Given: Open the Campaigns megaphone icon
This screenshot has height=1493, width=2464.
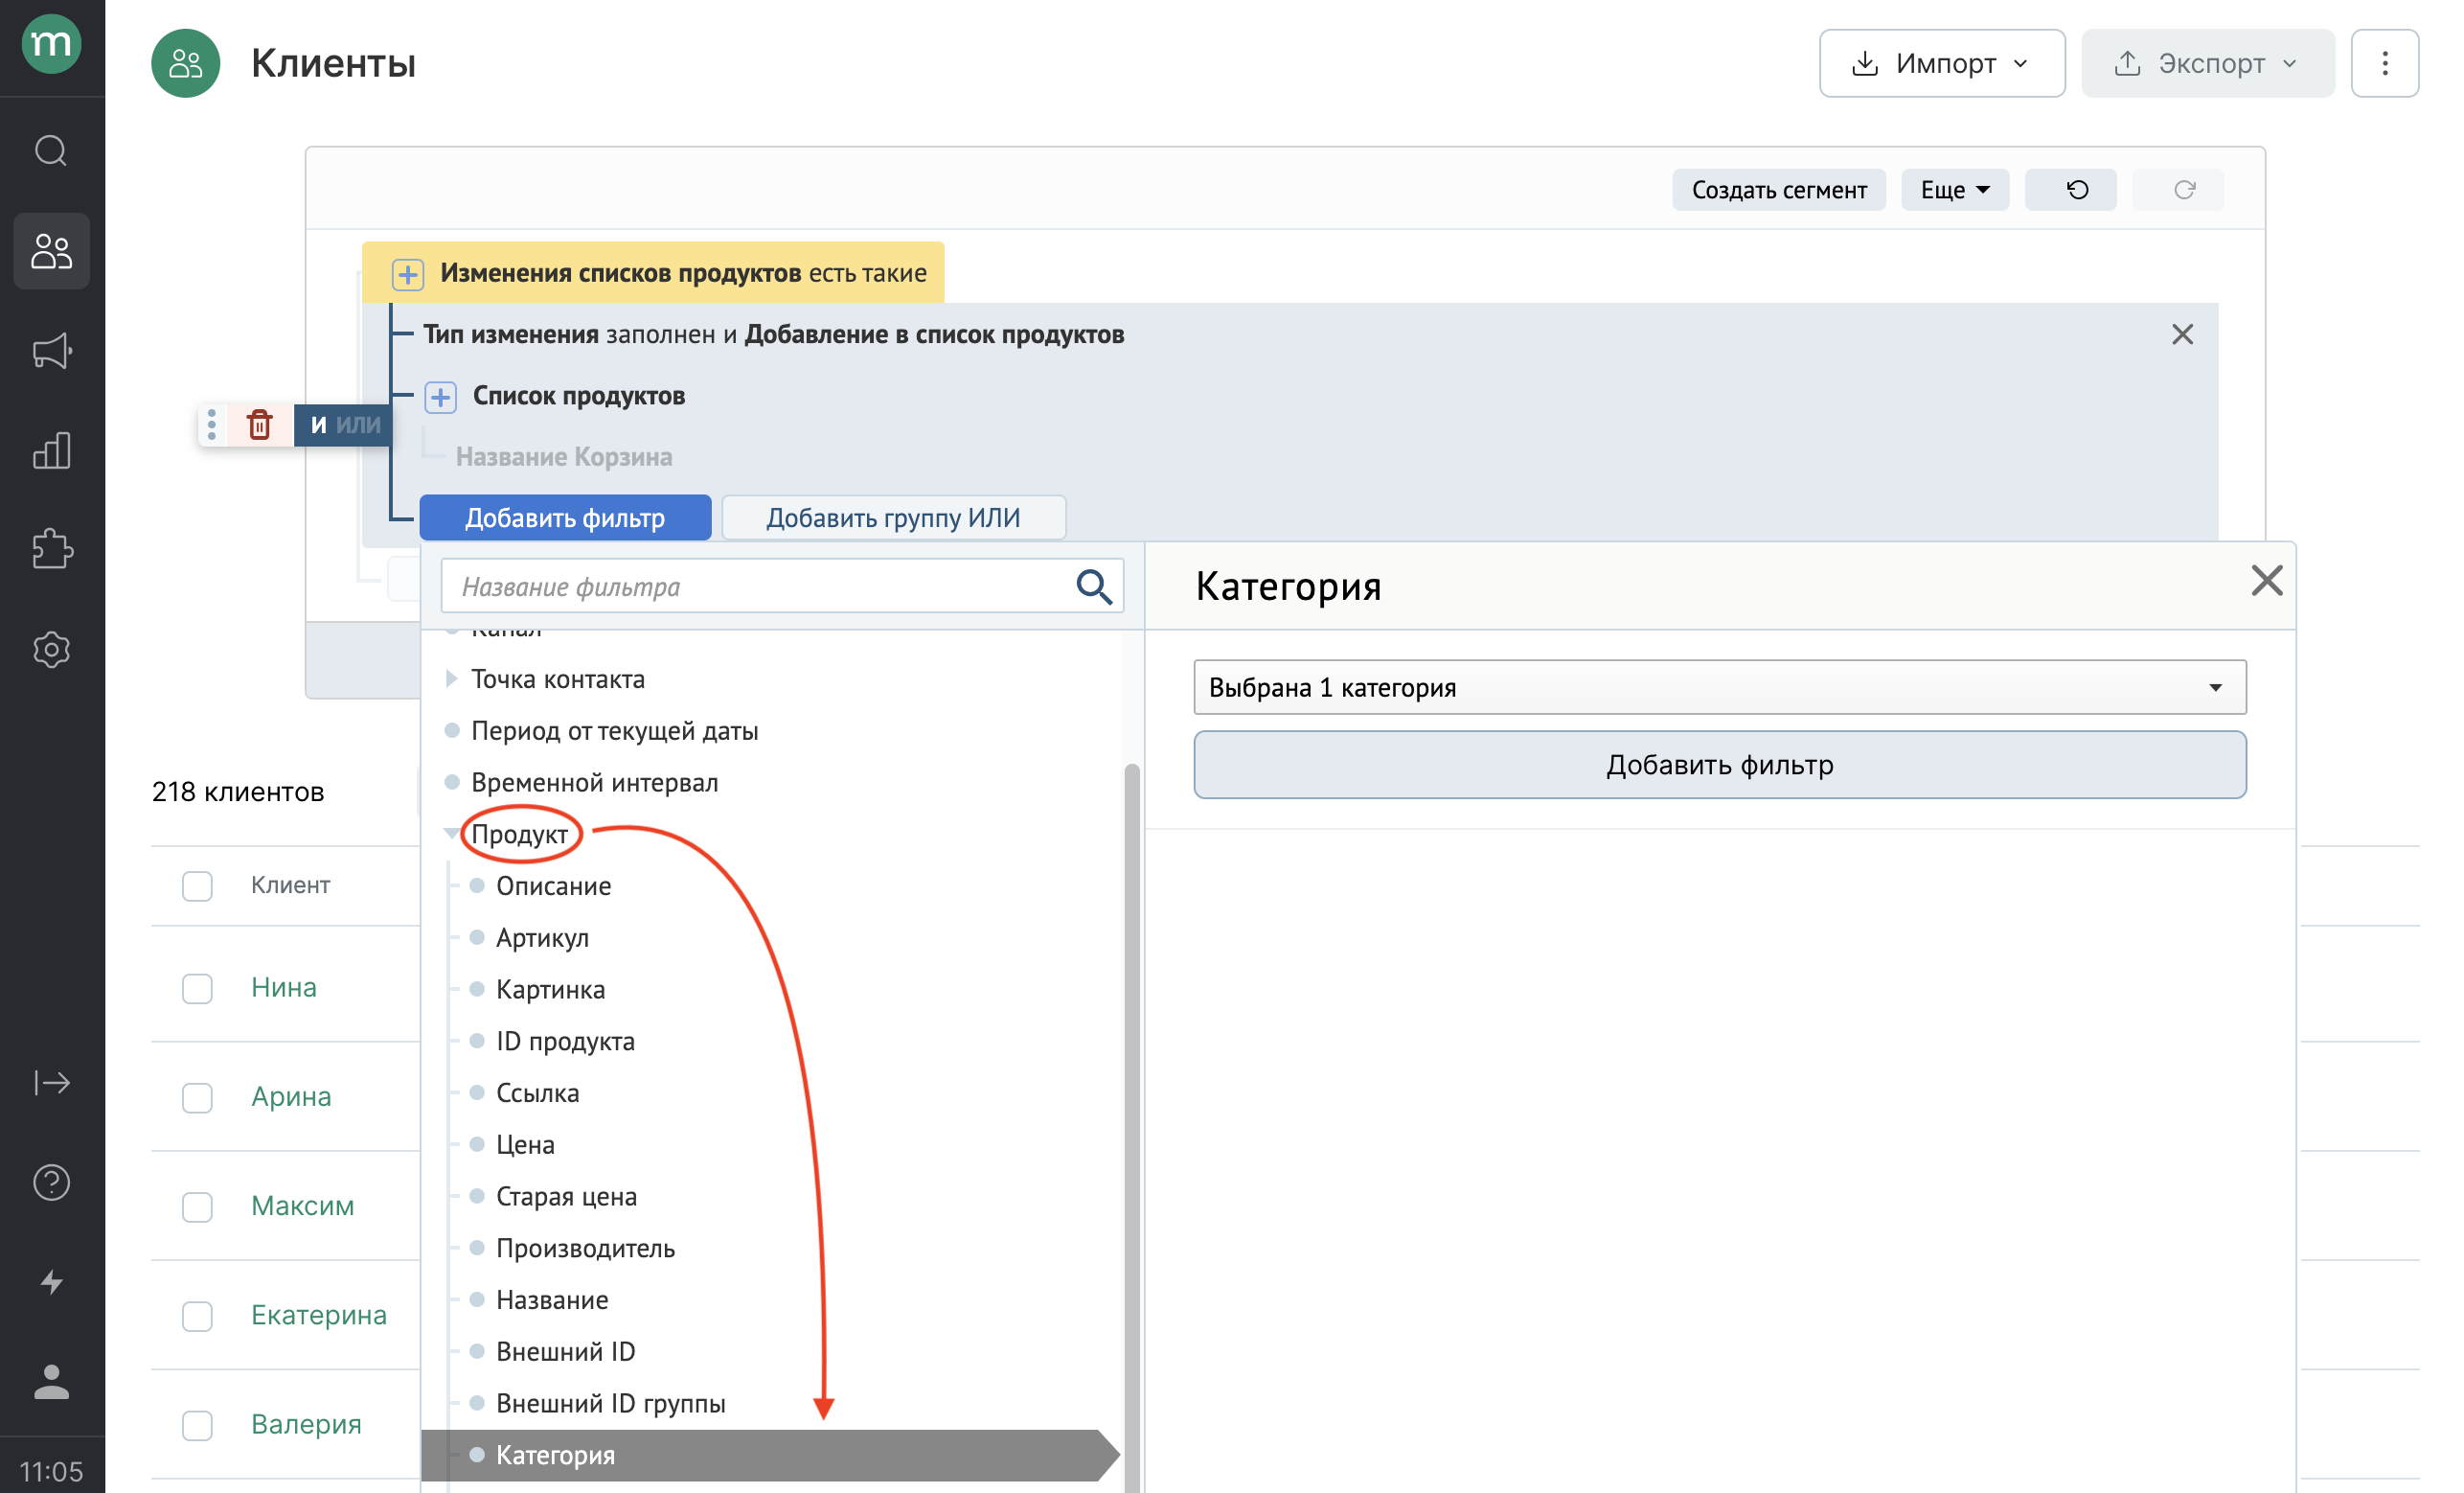Looking at the screenshot, I should click(51, 351).
